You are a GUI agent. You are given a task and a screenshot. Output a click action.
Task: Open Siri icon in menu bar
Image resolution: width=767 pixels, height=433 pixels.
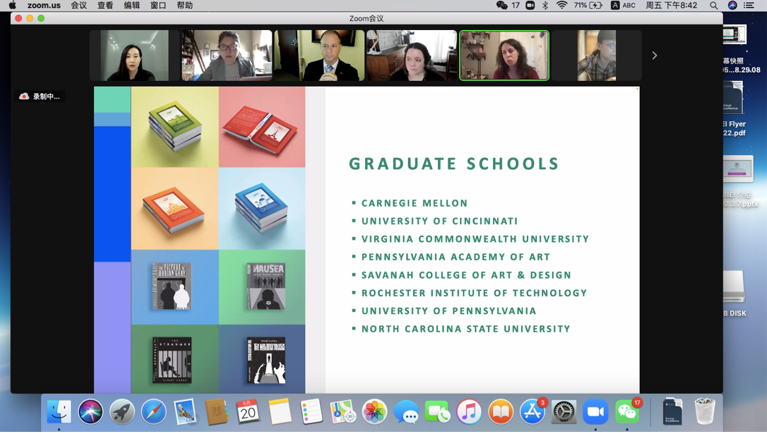pos(732,5)
